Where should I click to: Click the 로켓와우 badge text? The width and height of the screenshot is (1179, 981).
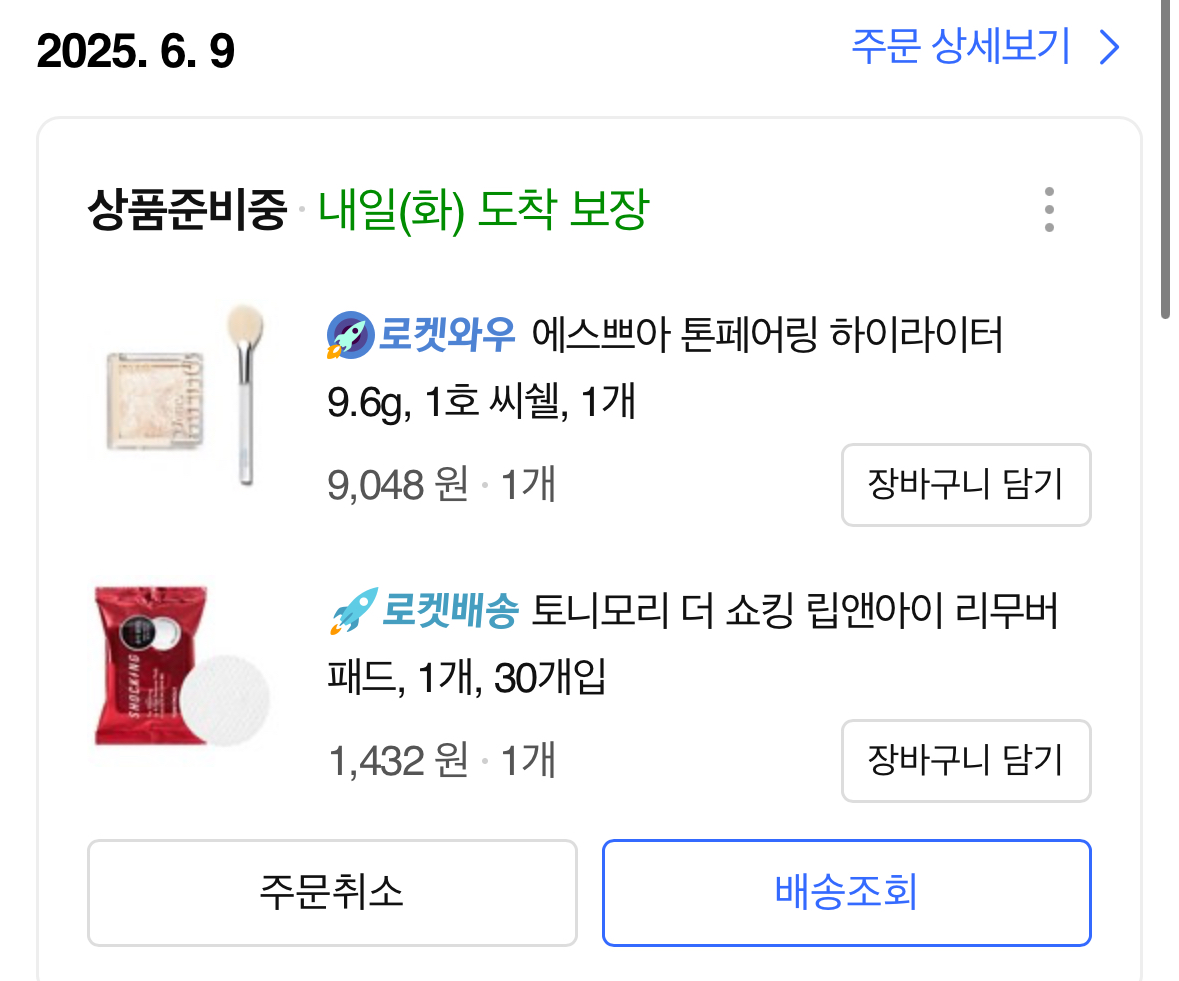point(446,335)
